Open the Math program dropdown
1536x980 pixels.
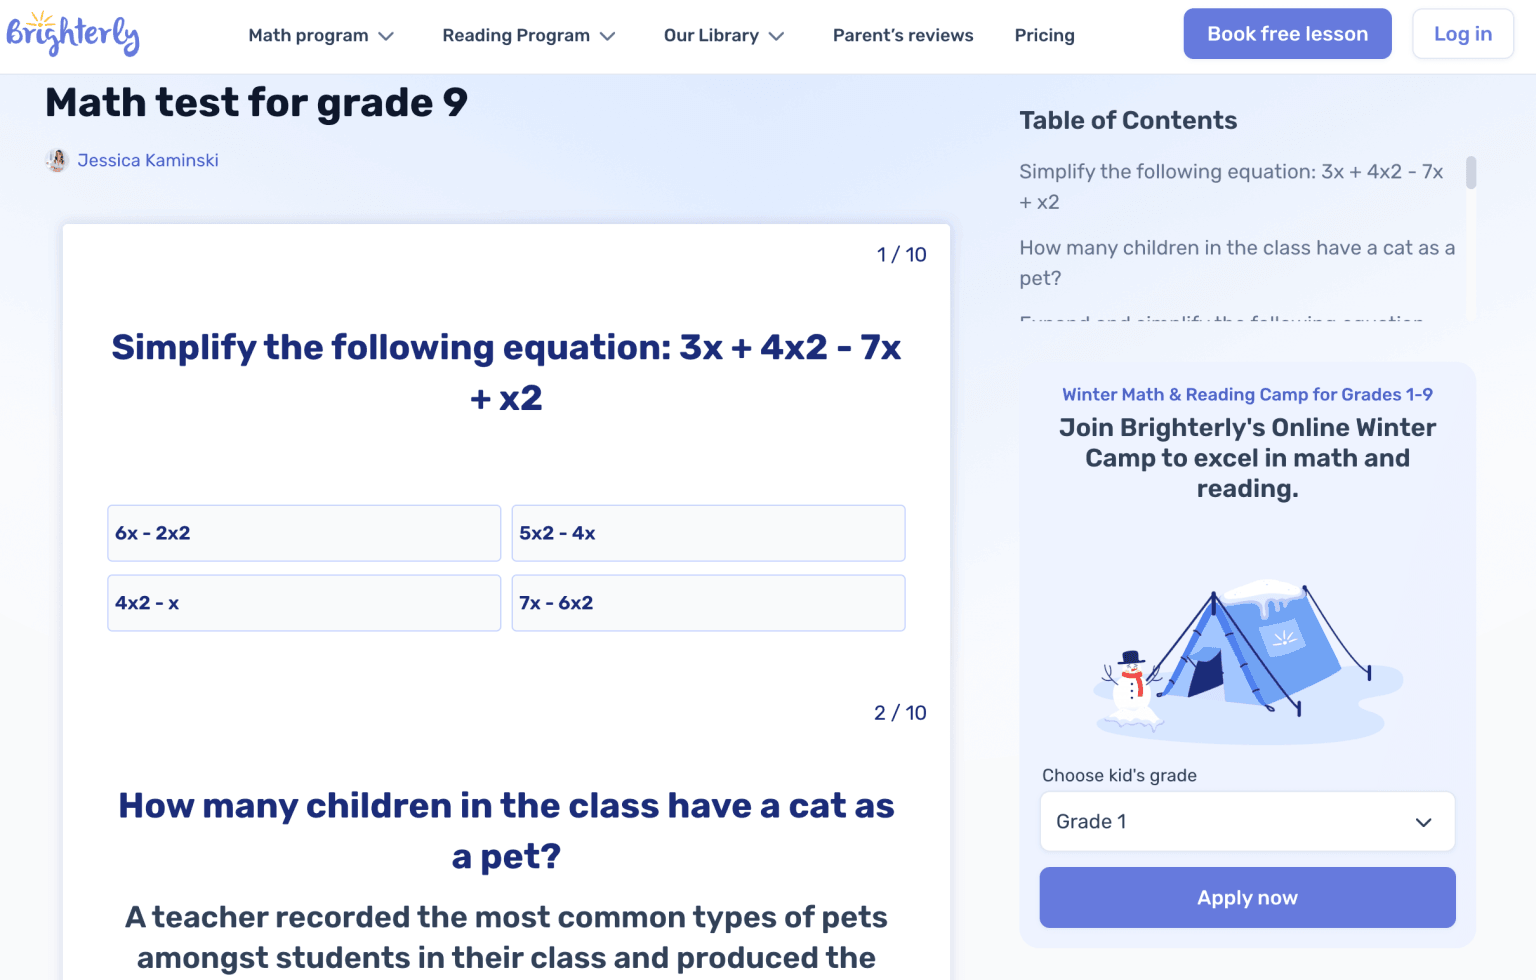click(320, 35)
